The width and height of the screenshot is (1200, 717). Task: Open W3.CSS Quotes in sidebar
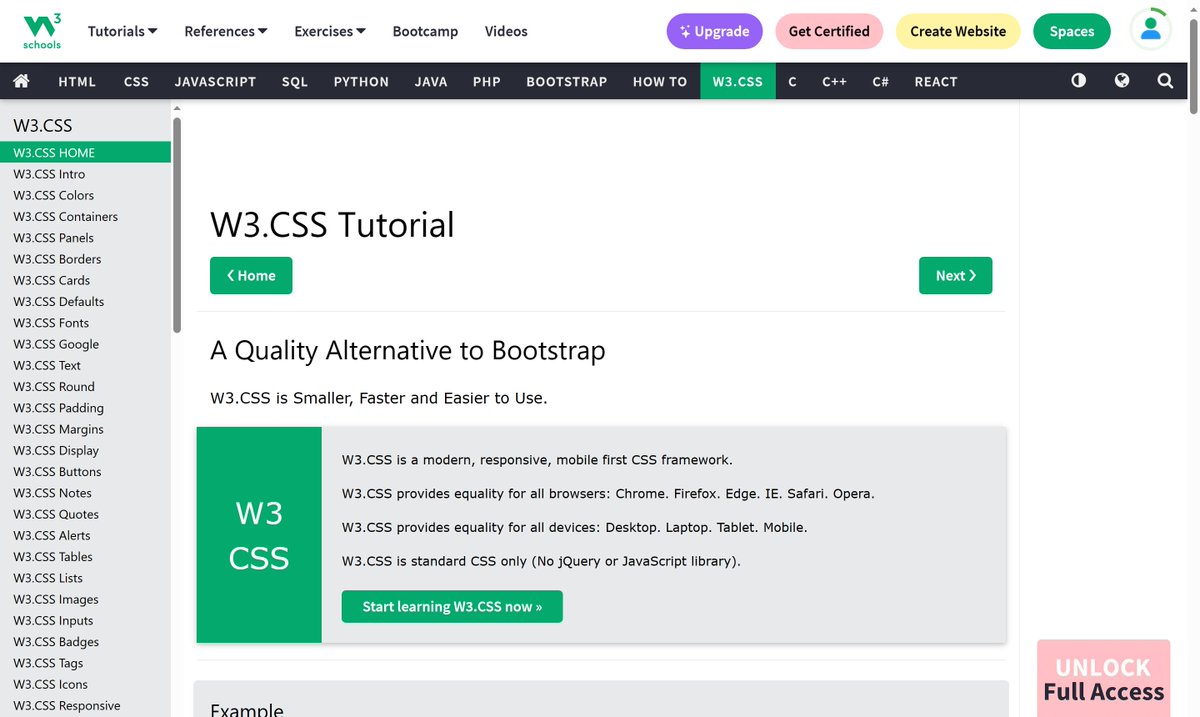pos(85,514)
